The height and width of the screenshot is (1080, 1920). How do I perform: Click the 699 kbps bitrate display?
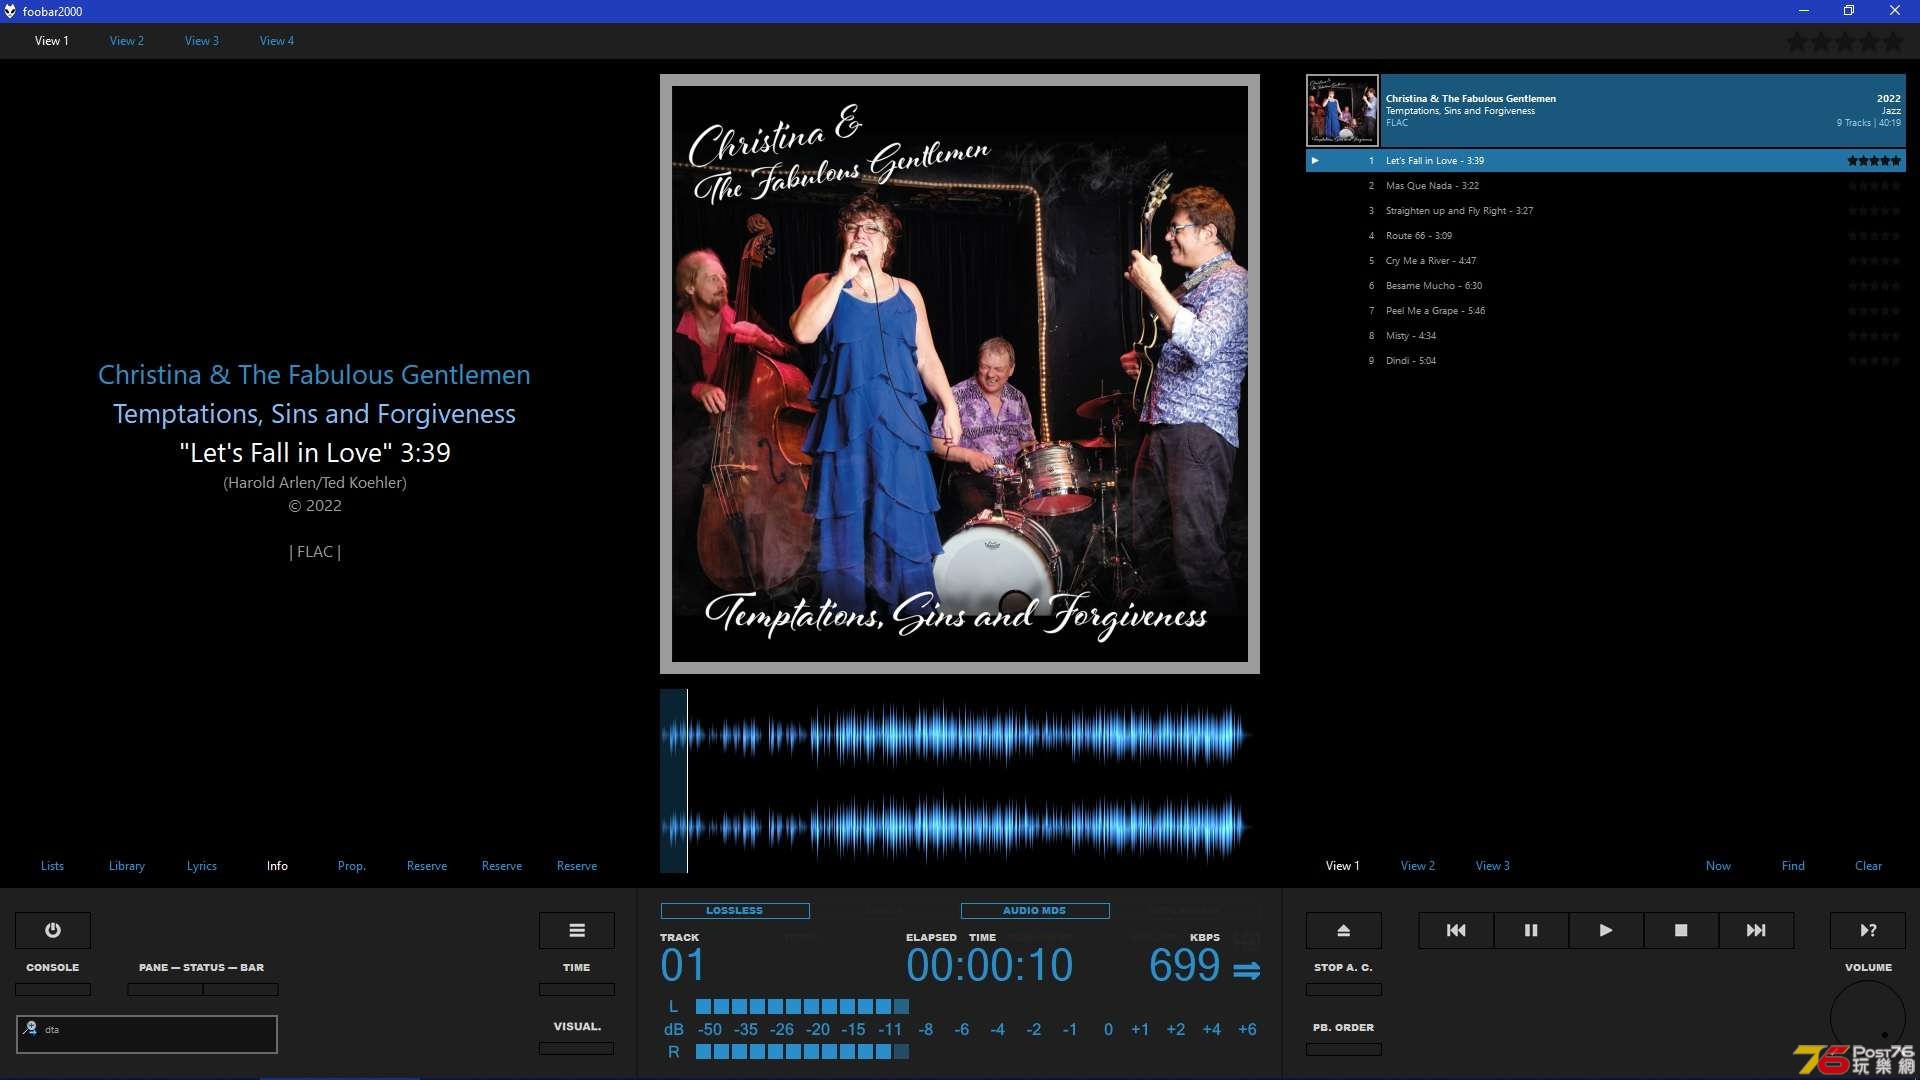(x=1184, y=966)
